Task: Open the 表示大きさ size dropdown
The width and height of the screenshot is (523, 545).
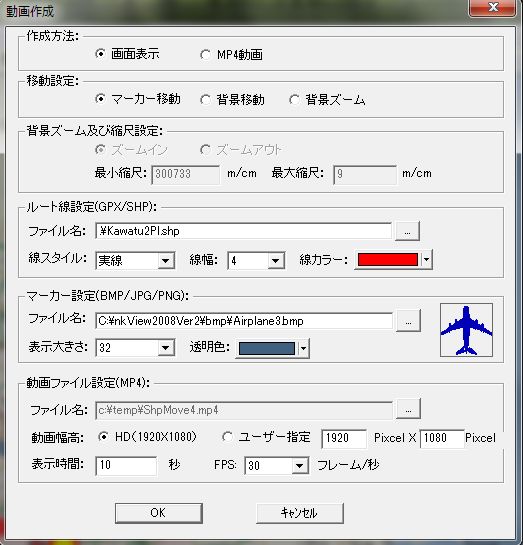Action: coord(135,347)
